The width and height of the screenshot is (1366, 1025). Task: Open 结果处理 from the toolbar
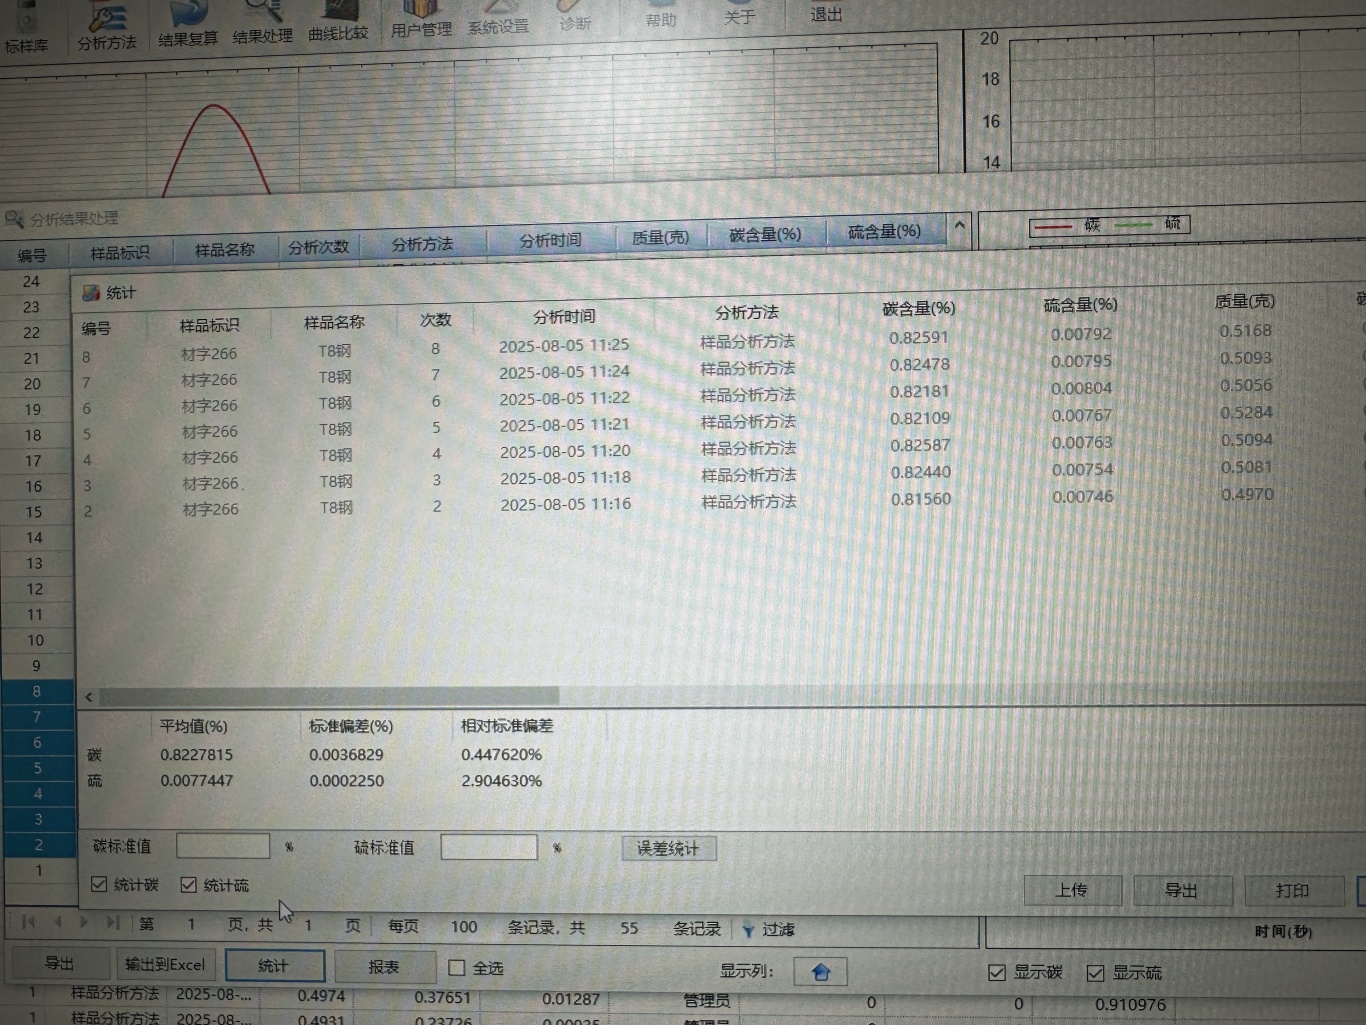(x=263, y=22)
